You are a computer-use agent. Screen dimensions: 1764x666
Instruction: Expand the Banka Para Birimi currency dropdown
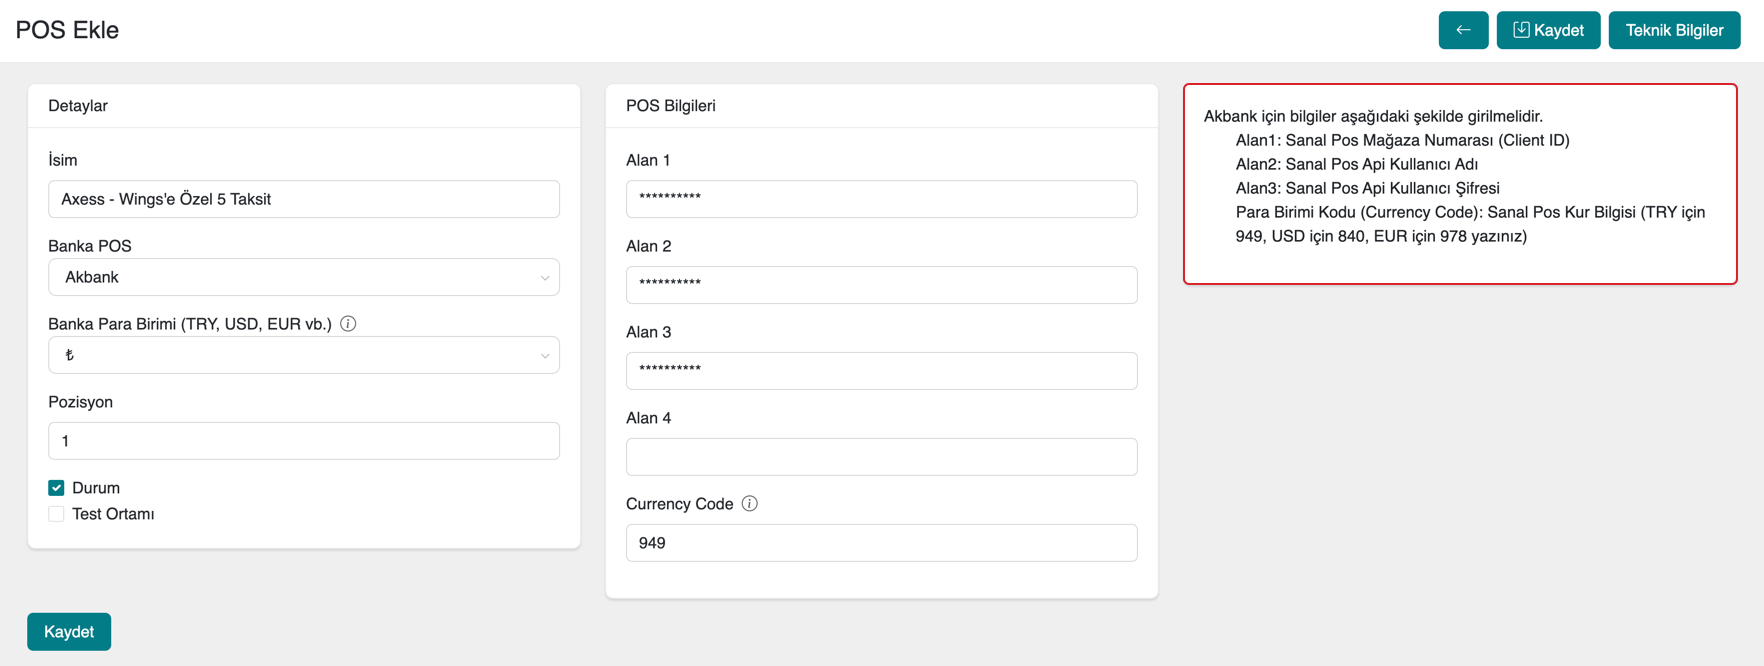tap(303, 355)
